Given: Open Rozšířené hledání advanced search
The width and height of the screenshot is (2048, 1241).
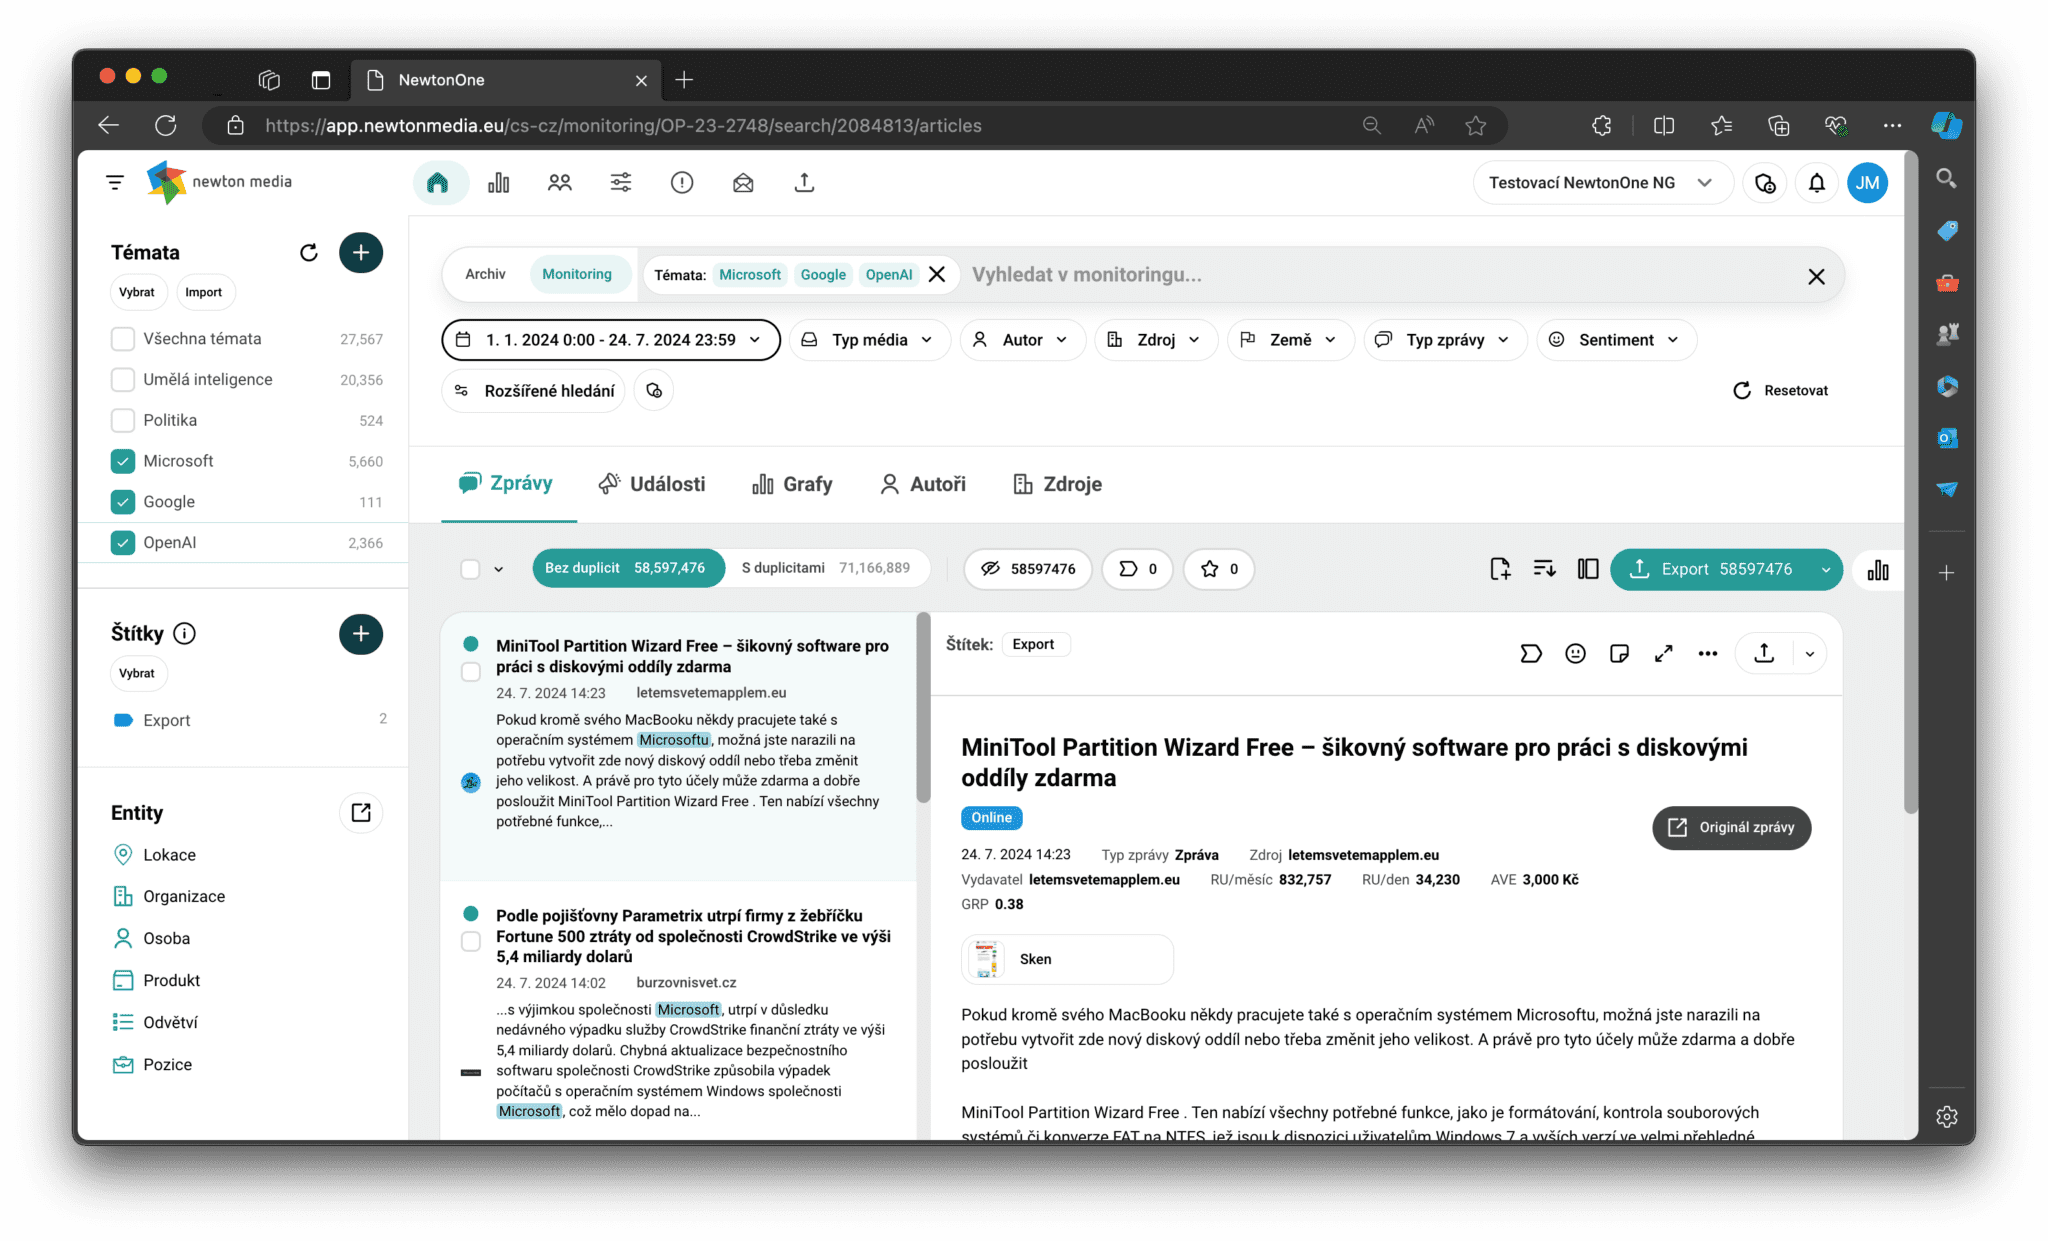Looking at the screenshot, I should pos(534,390).
